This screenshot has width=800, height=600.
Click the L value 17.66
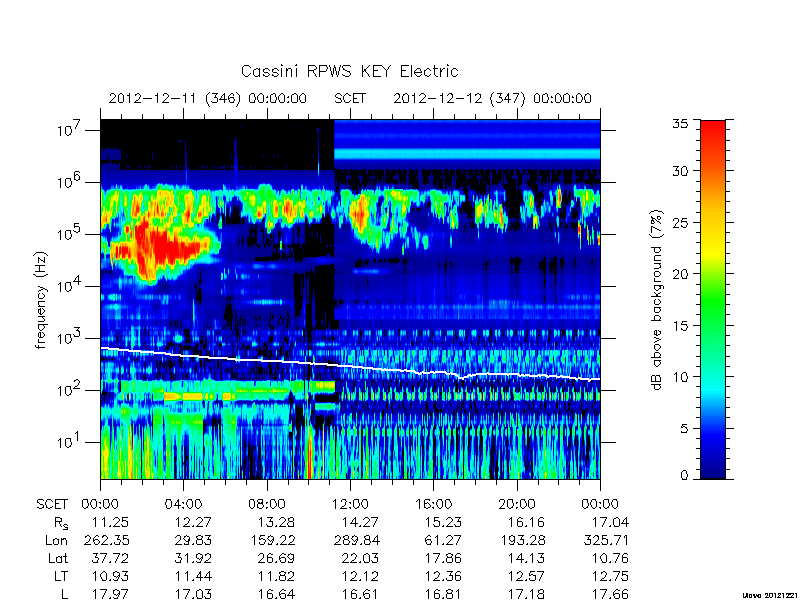(x=610, y=594)
